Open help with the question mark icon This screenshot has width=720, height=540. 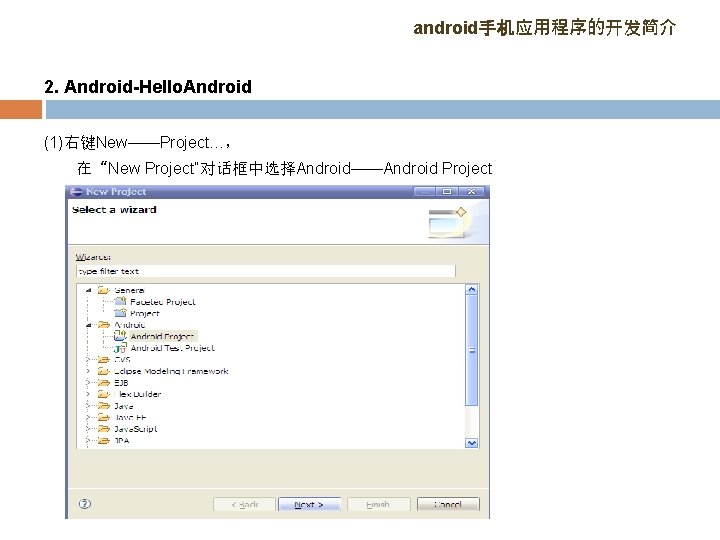[85, 504]
